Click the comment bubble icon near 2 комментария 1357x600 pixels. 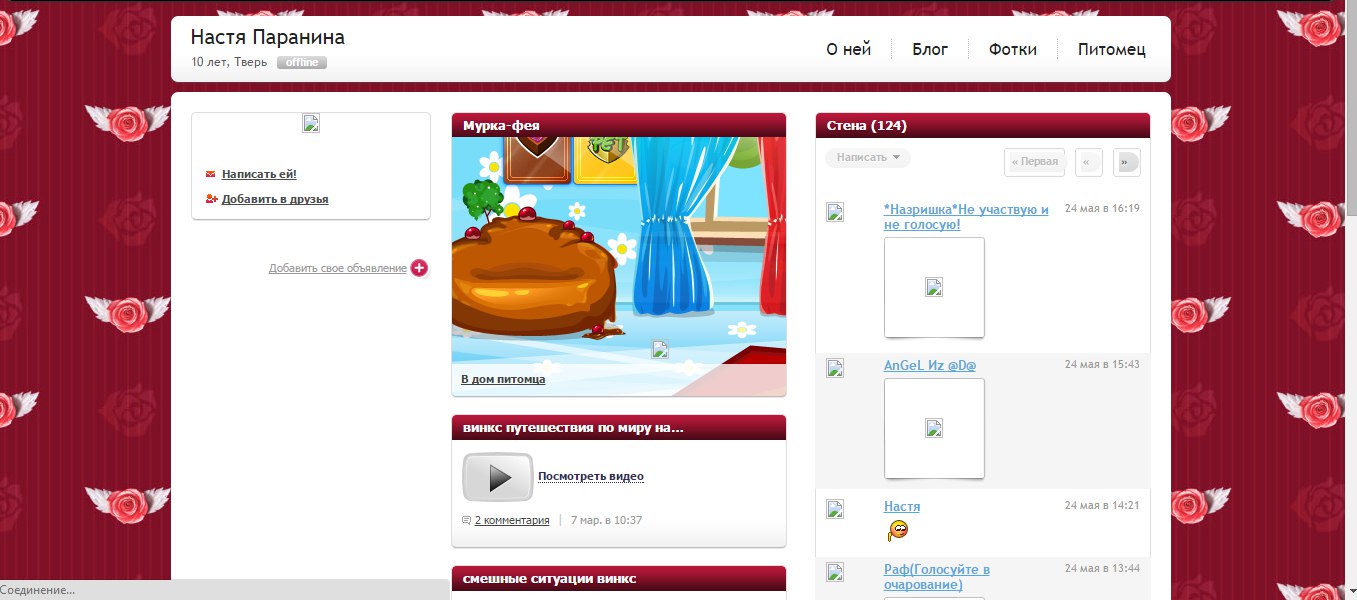pos(466,520)
